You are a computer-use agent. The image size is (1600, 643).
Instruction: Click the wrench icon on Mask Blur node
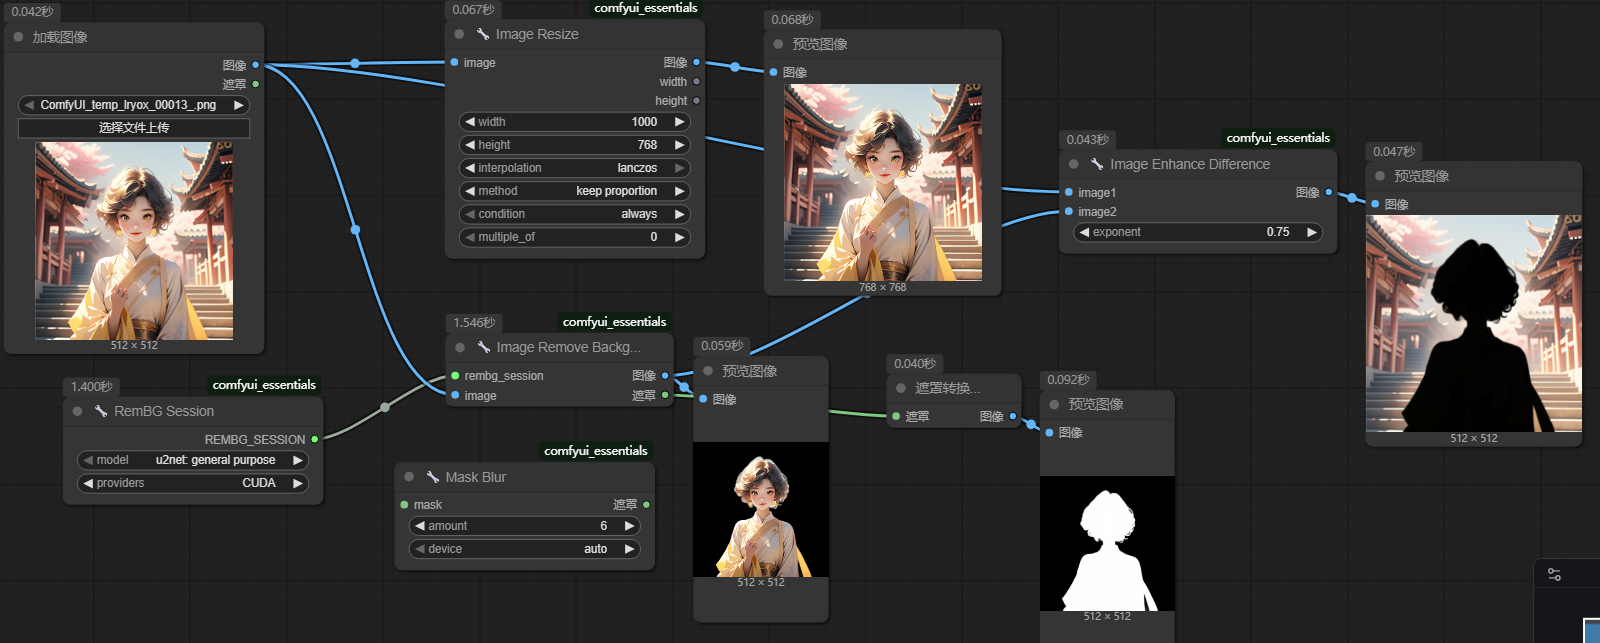tap(433, 477)
